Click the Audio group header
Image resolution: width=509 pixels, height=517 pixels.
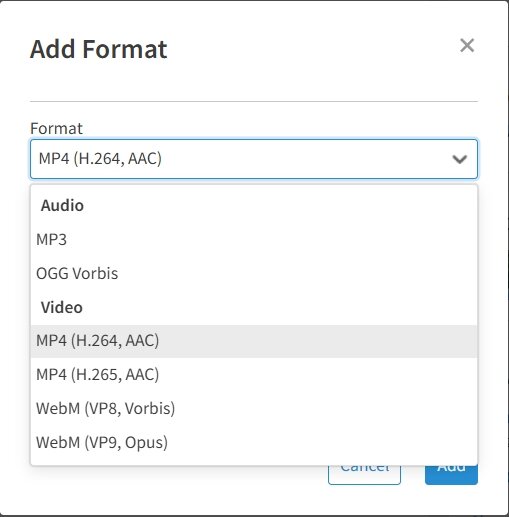62,205
